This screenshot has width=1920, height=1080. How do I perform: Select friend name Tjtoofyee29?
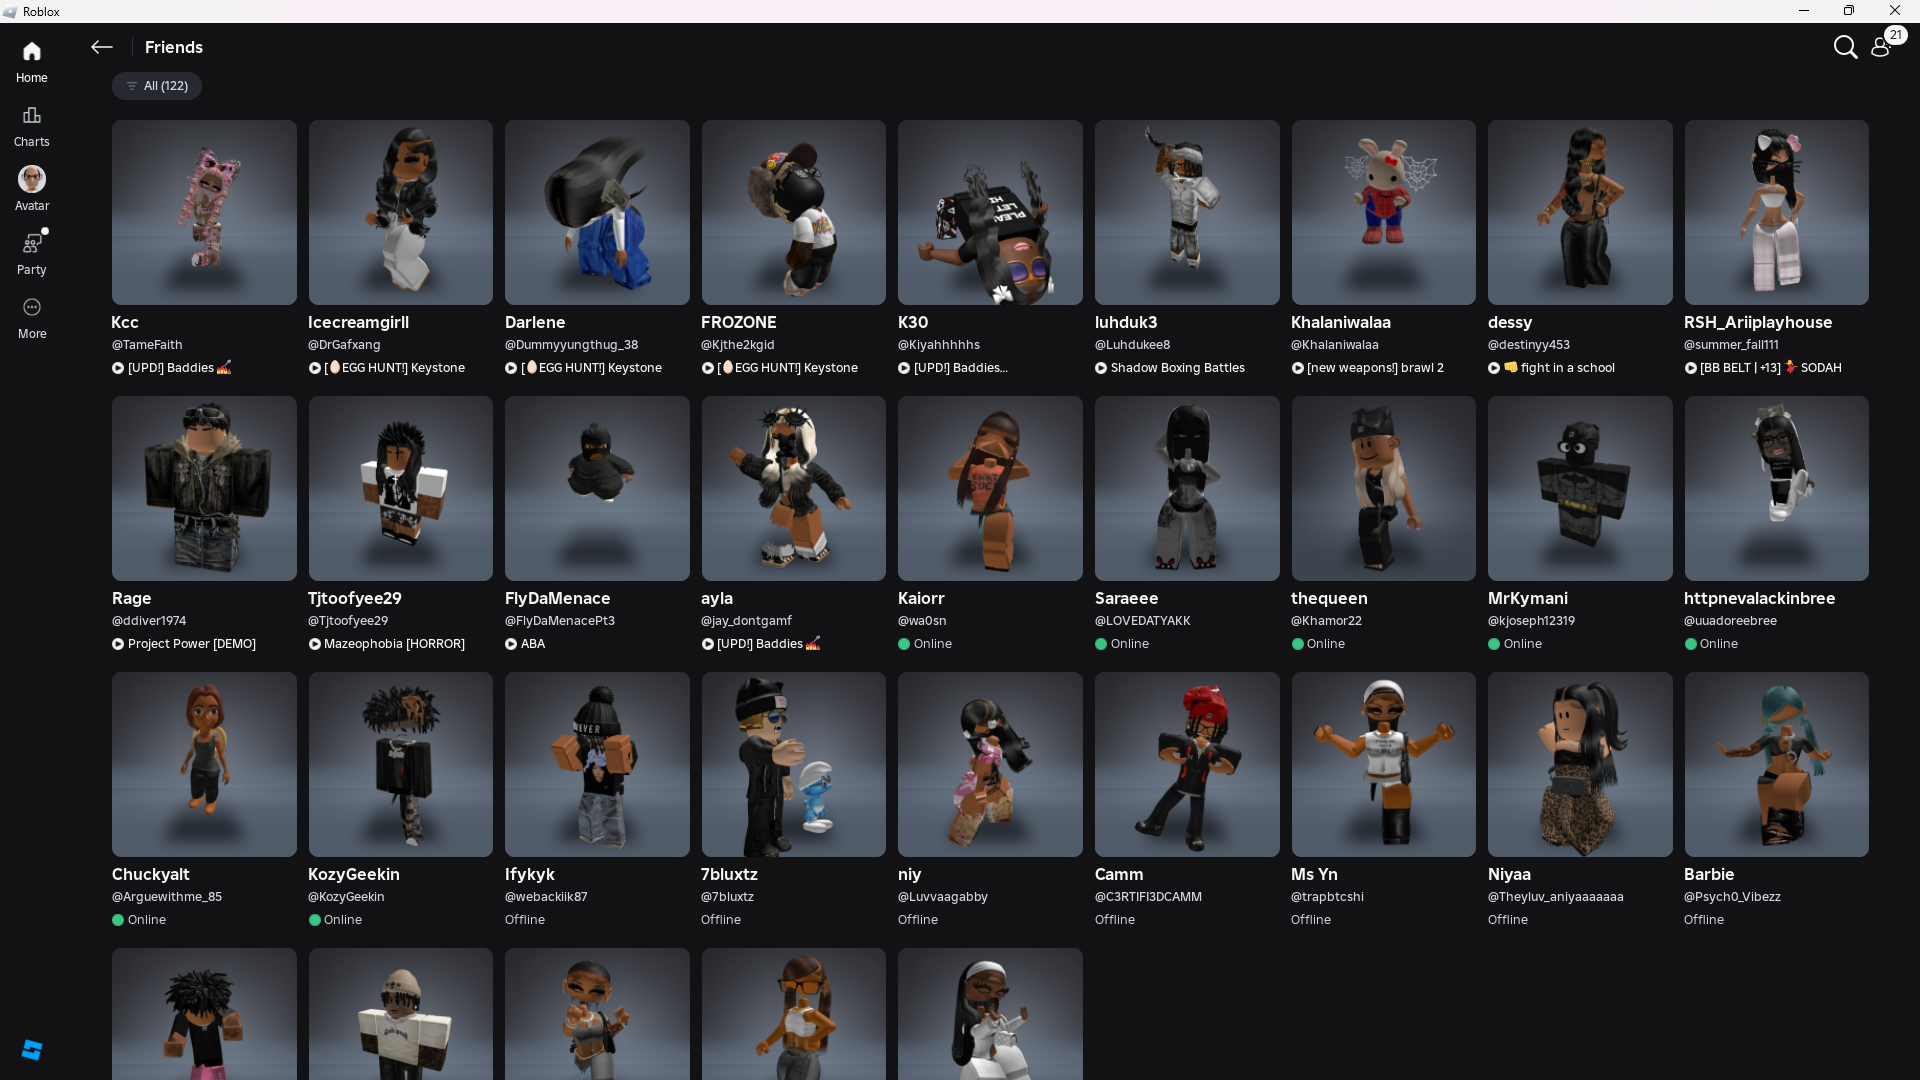coord(354,598)
